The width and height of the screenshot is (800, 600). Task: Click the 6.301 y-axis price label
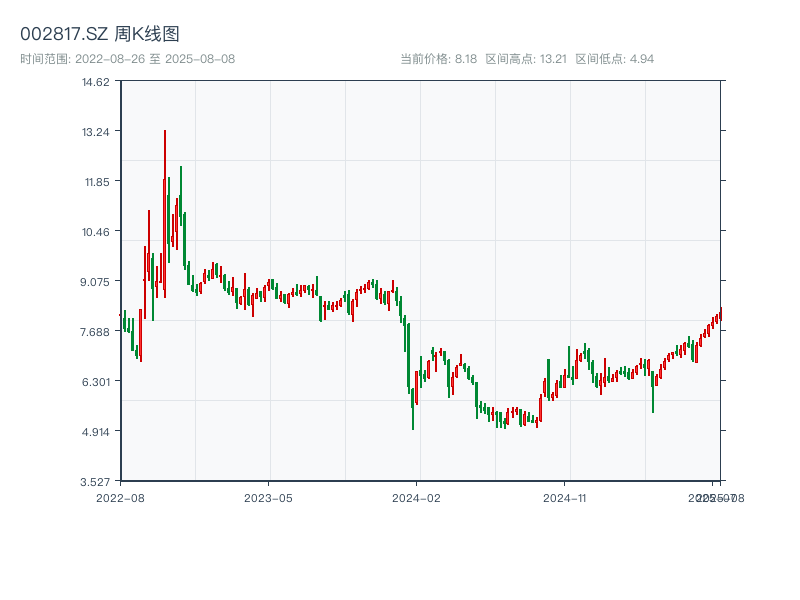pyautogui.click(x=96, y=382)
